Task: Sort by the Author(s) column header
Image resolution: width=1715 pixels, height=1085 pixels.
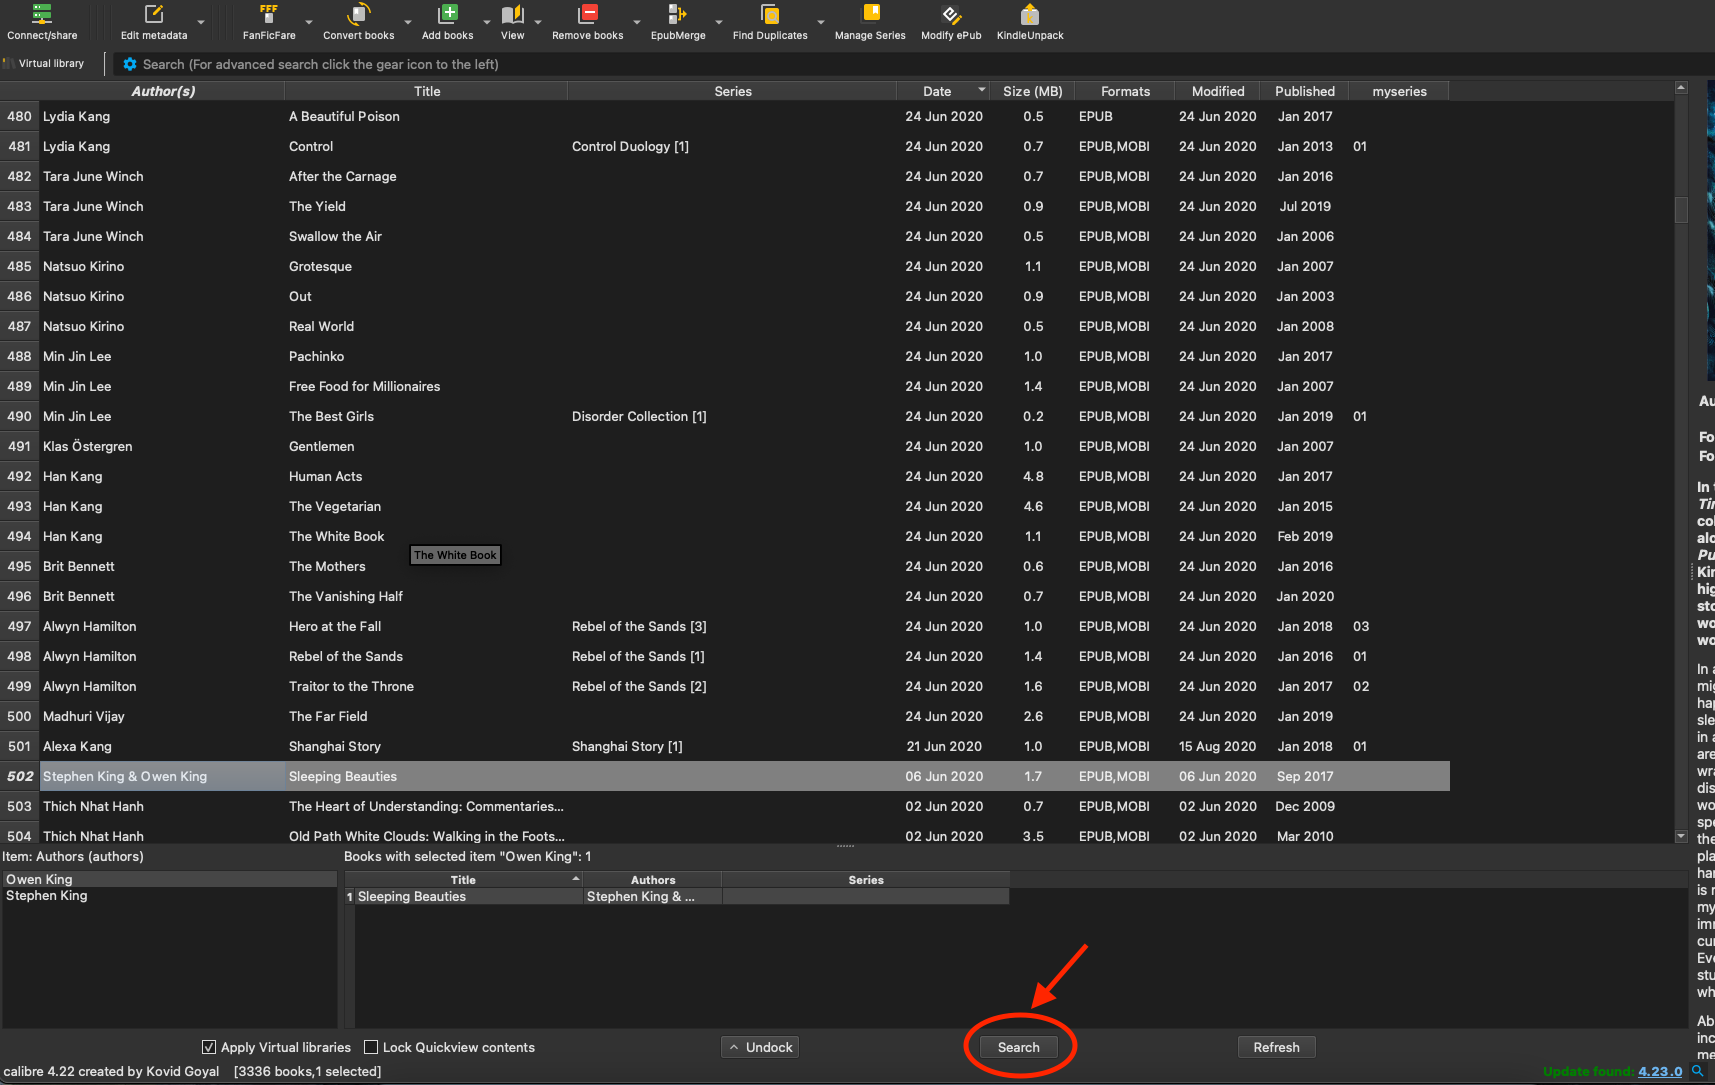Action: point(163,91)
